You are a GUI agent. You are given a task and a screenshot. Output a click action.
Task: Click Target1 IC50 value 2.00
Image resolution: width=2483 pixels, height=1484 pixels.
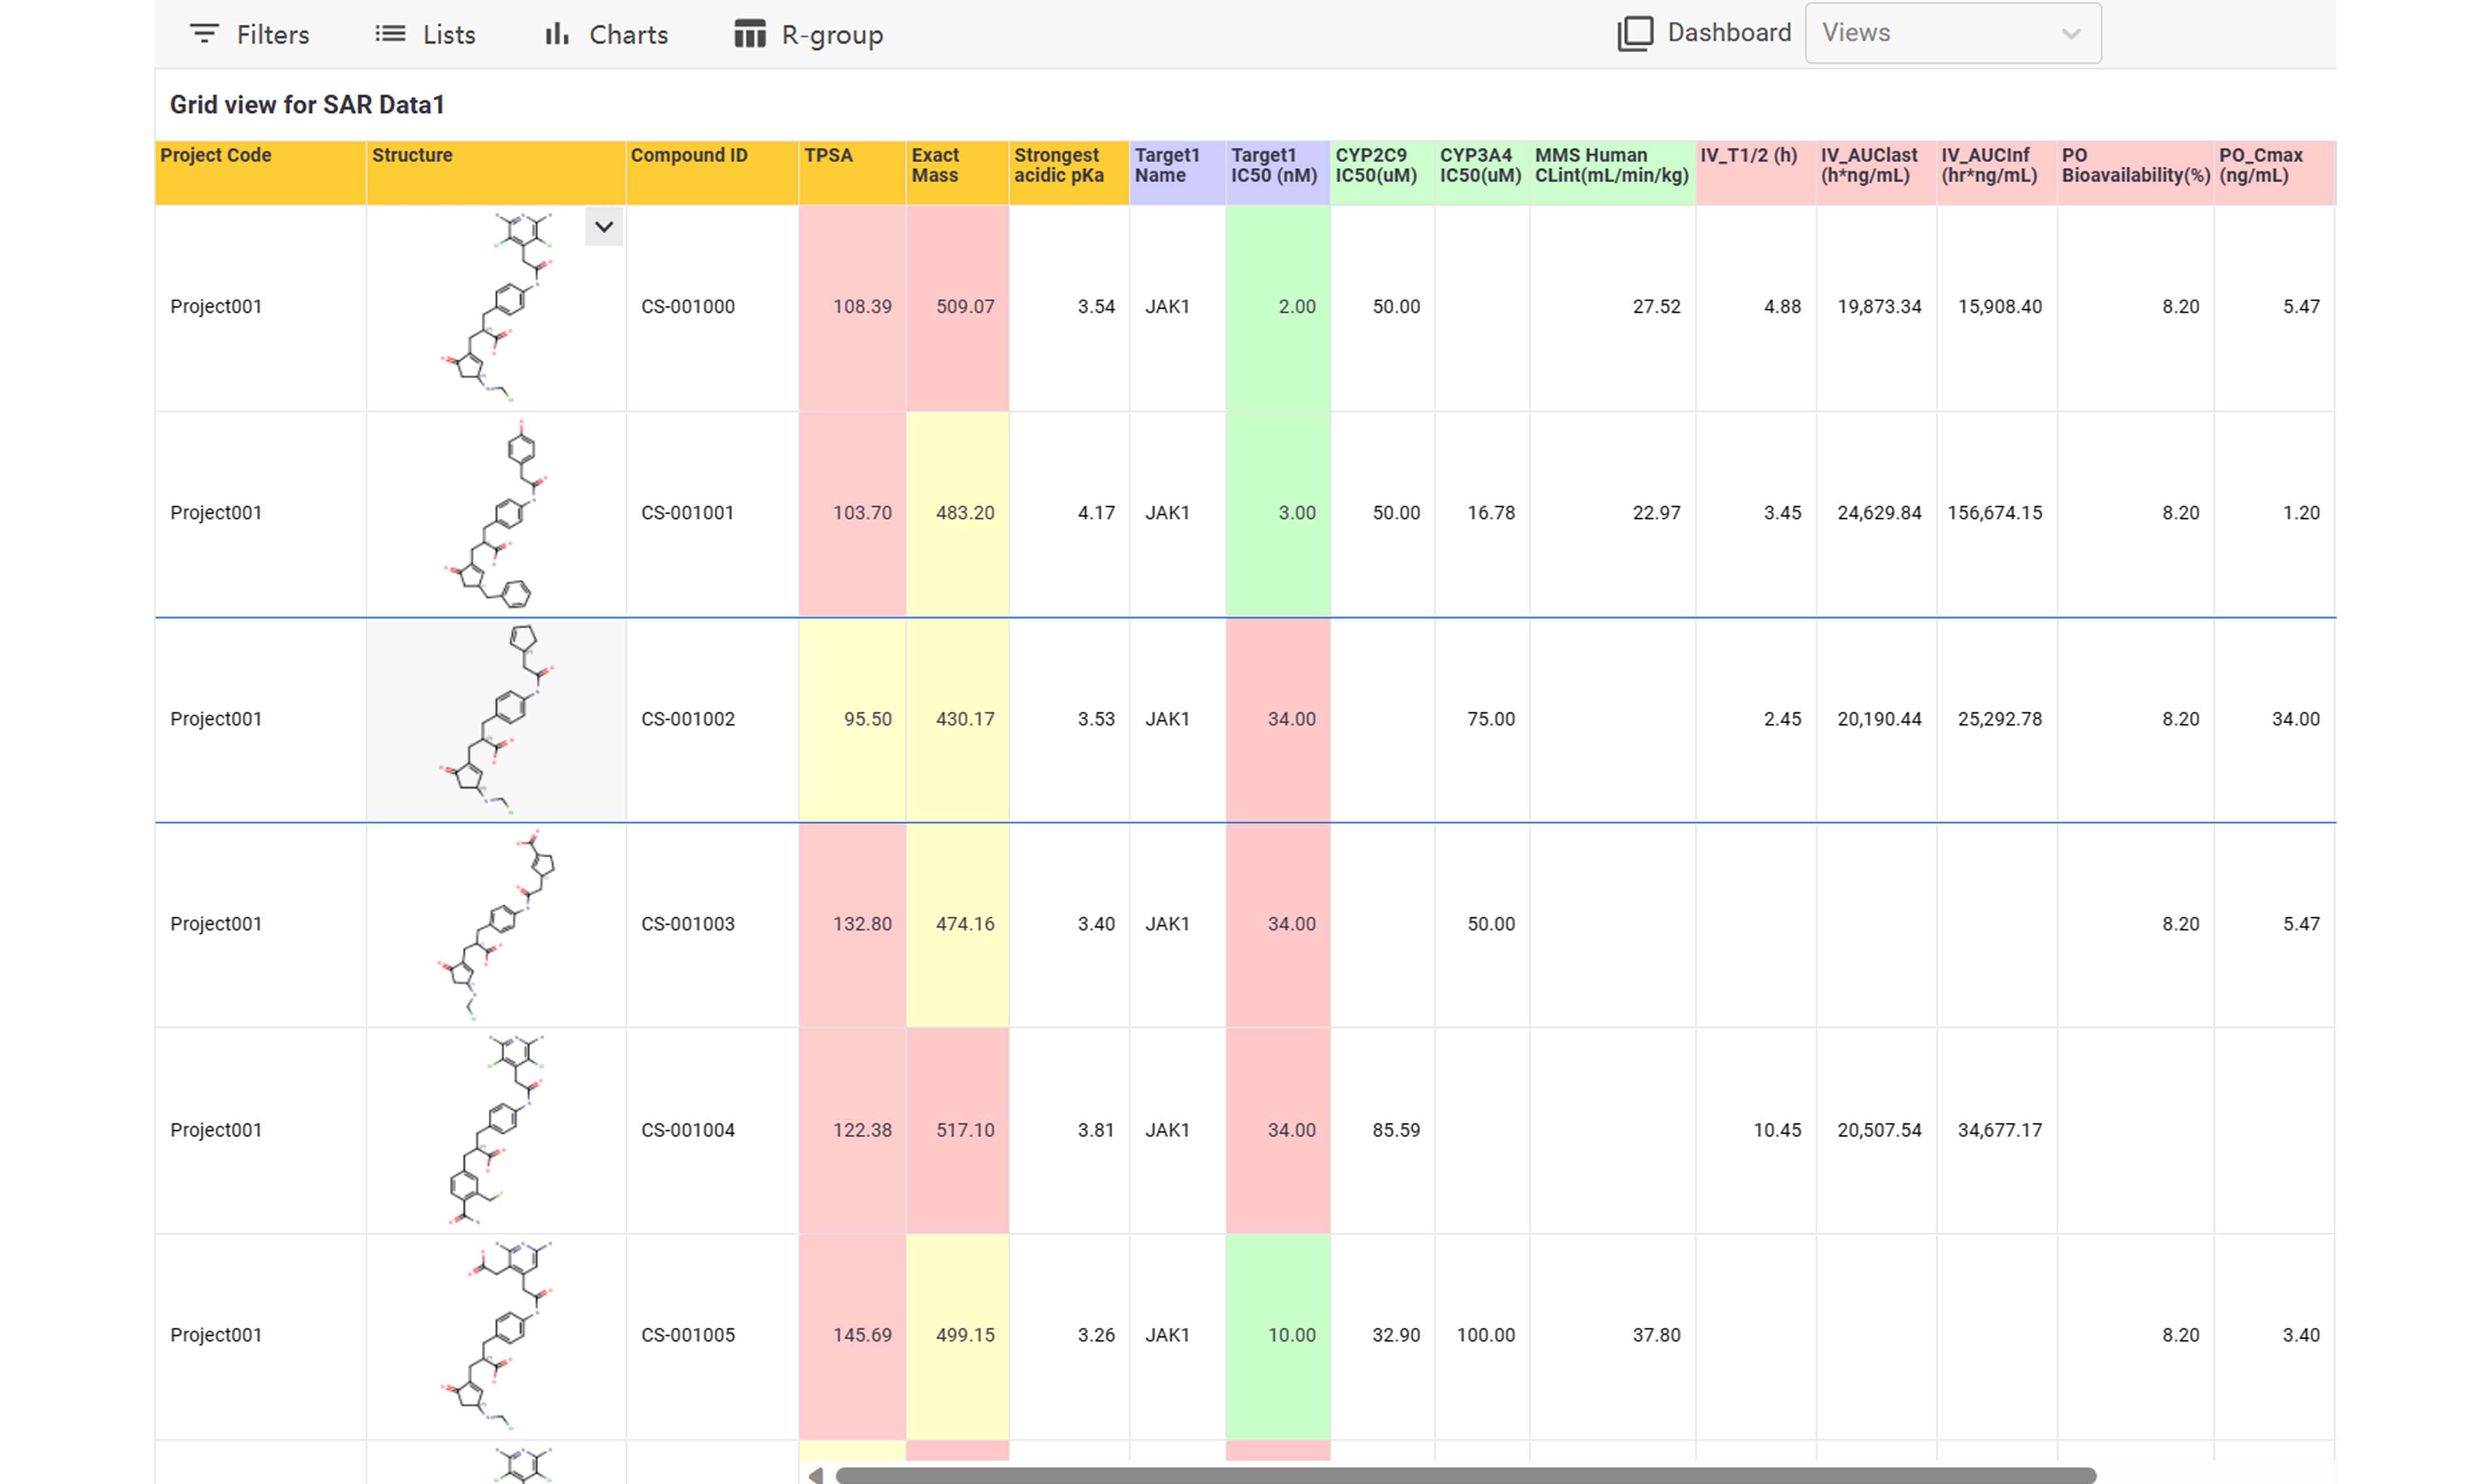pos(1297,307)
